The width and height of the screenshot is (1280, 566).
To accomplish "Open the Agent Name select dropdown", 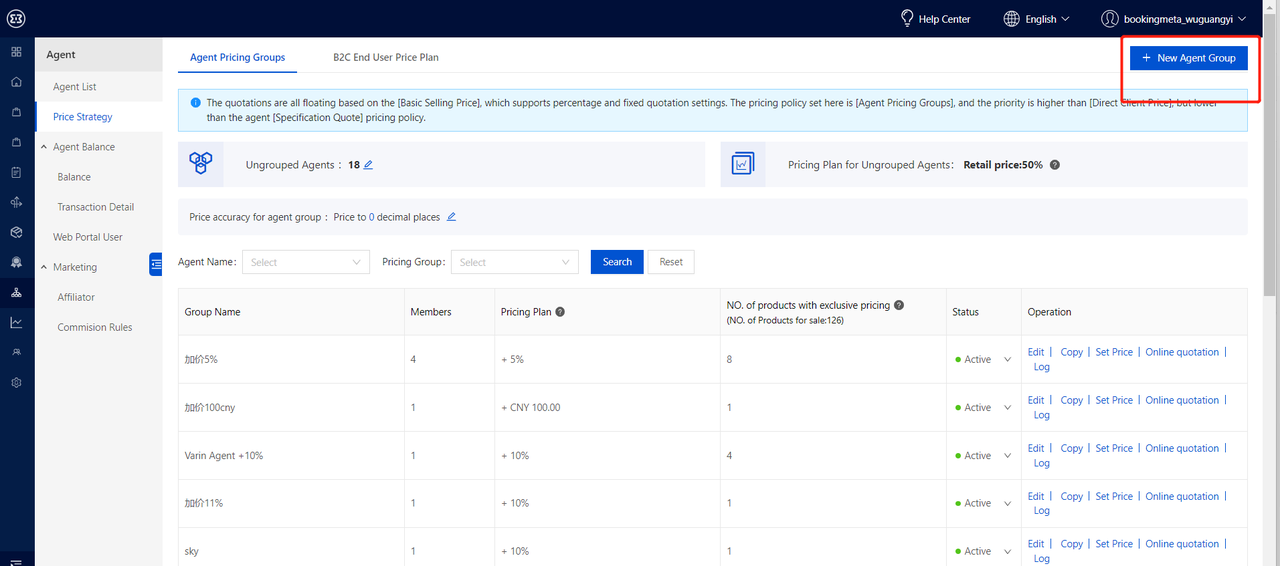I will pyautogui.click(x=306, y=262).
